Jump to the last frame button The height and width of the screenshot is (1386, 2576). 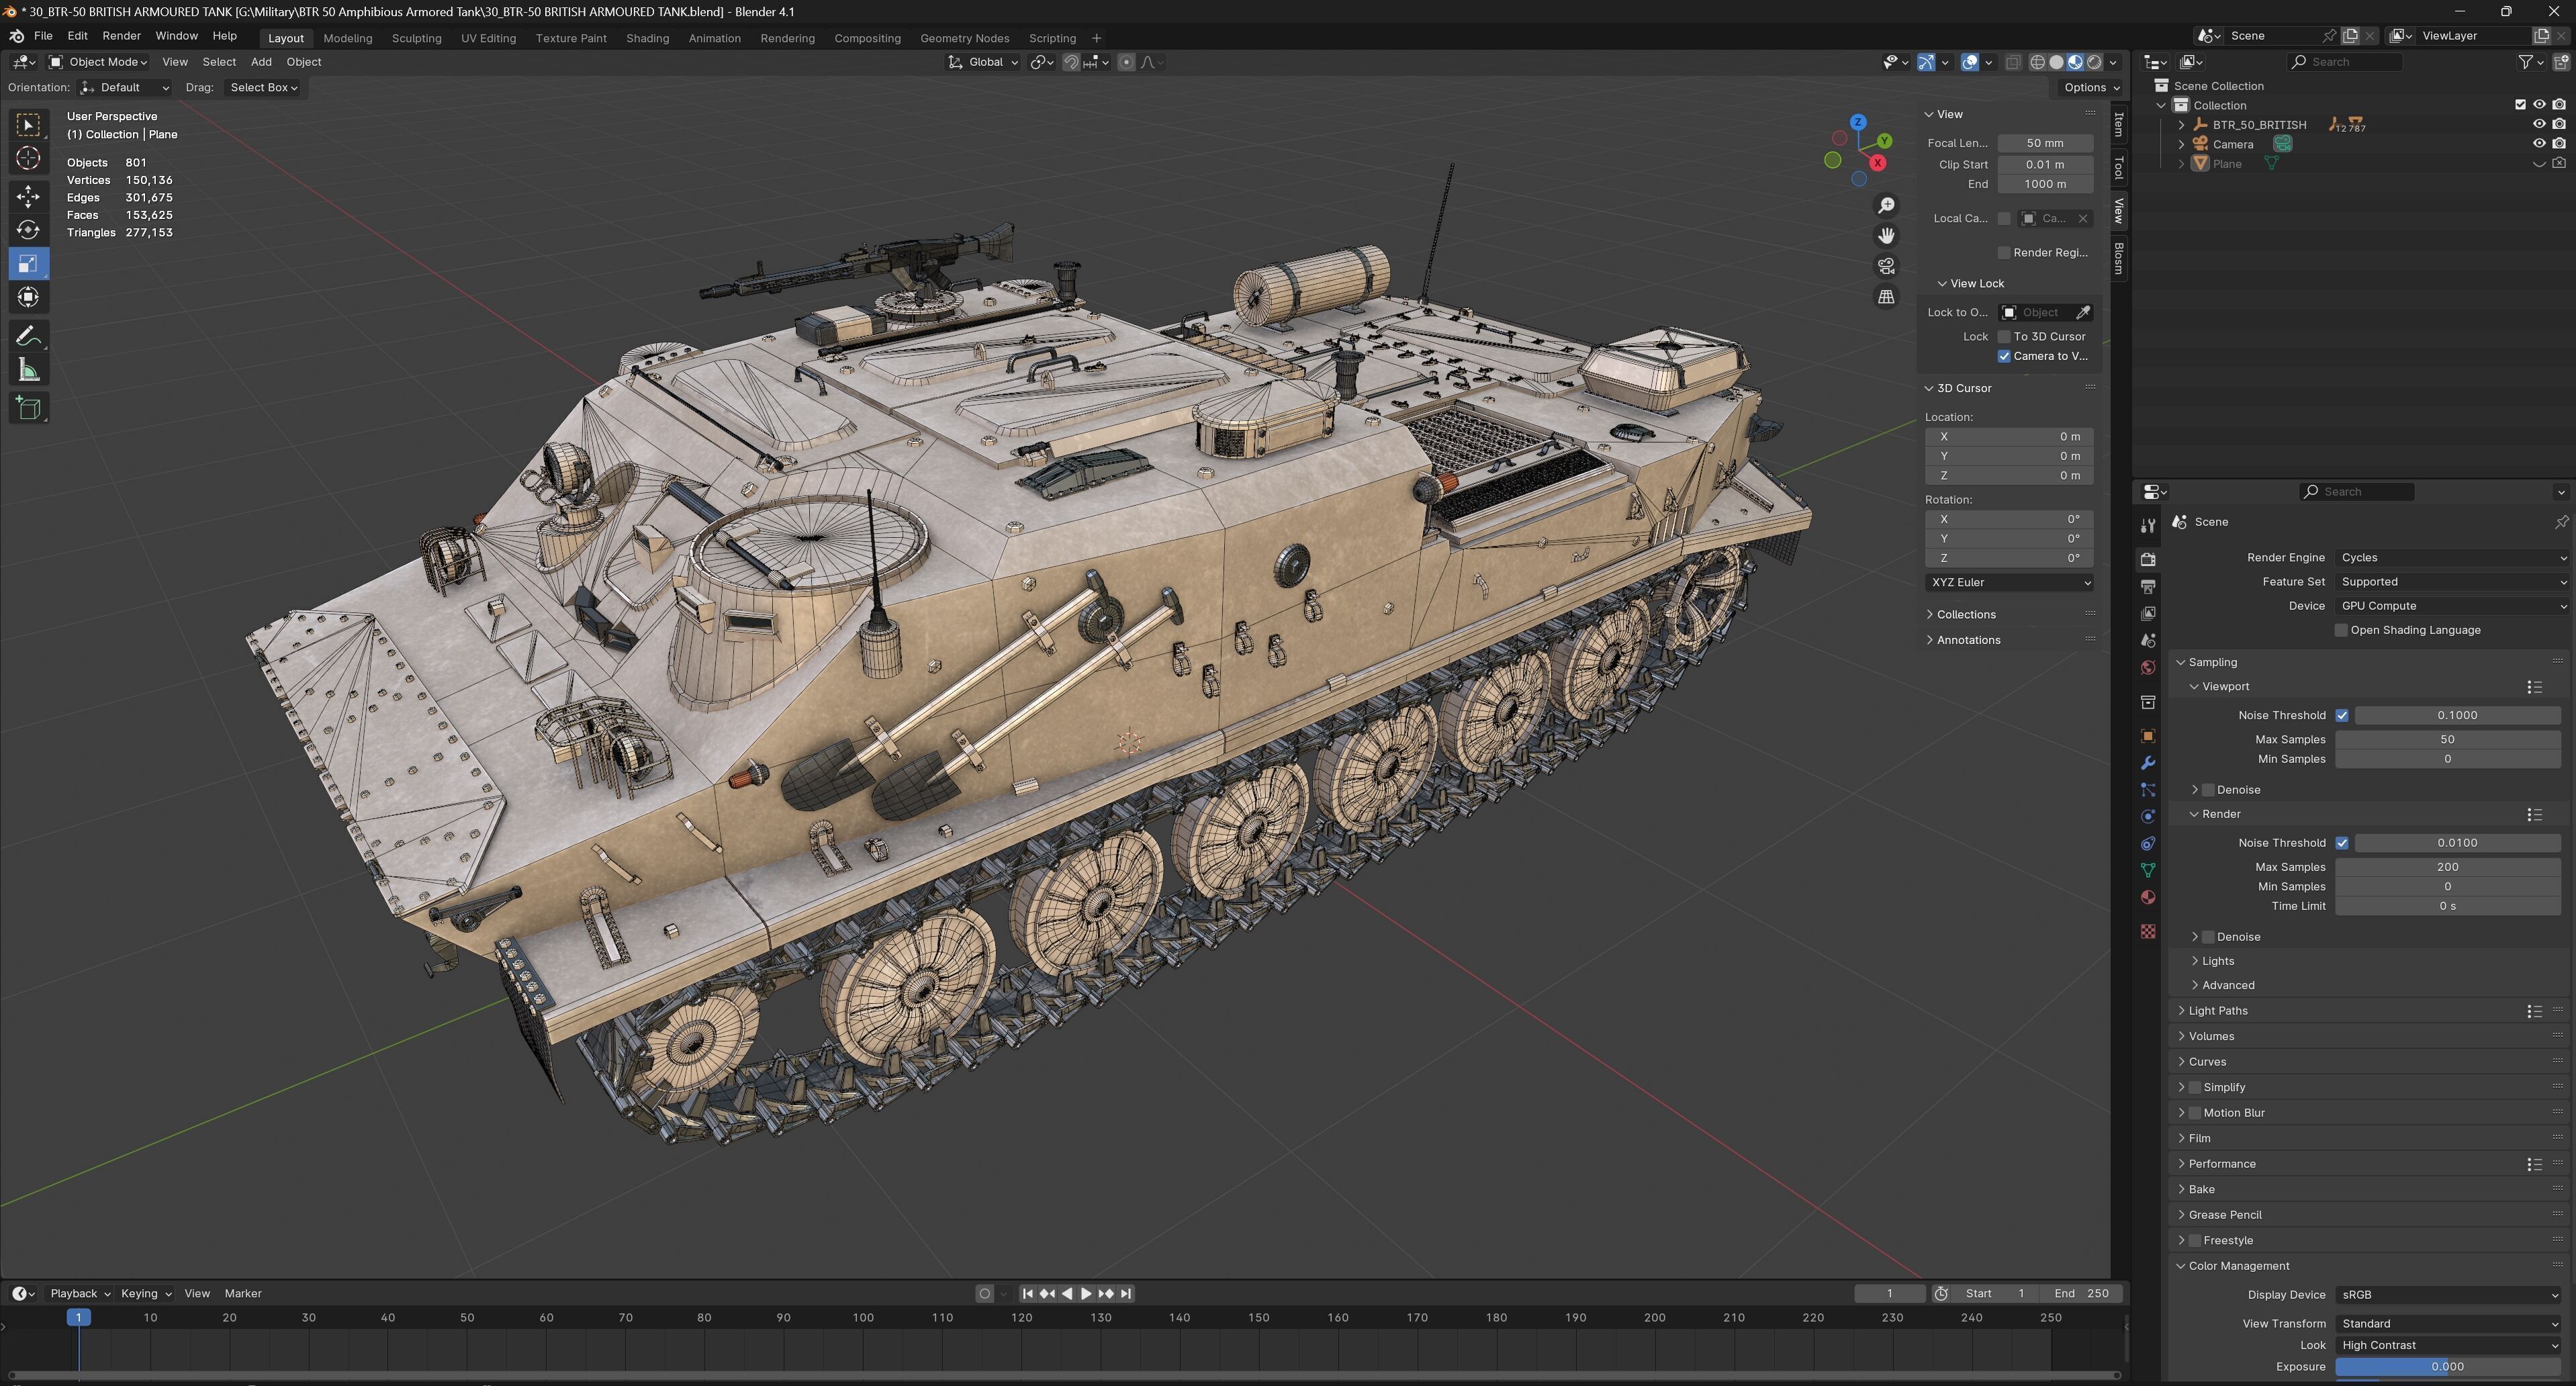[1126, 1294]
